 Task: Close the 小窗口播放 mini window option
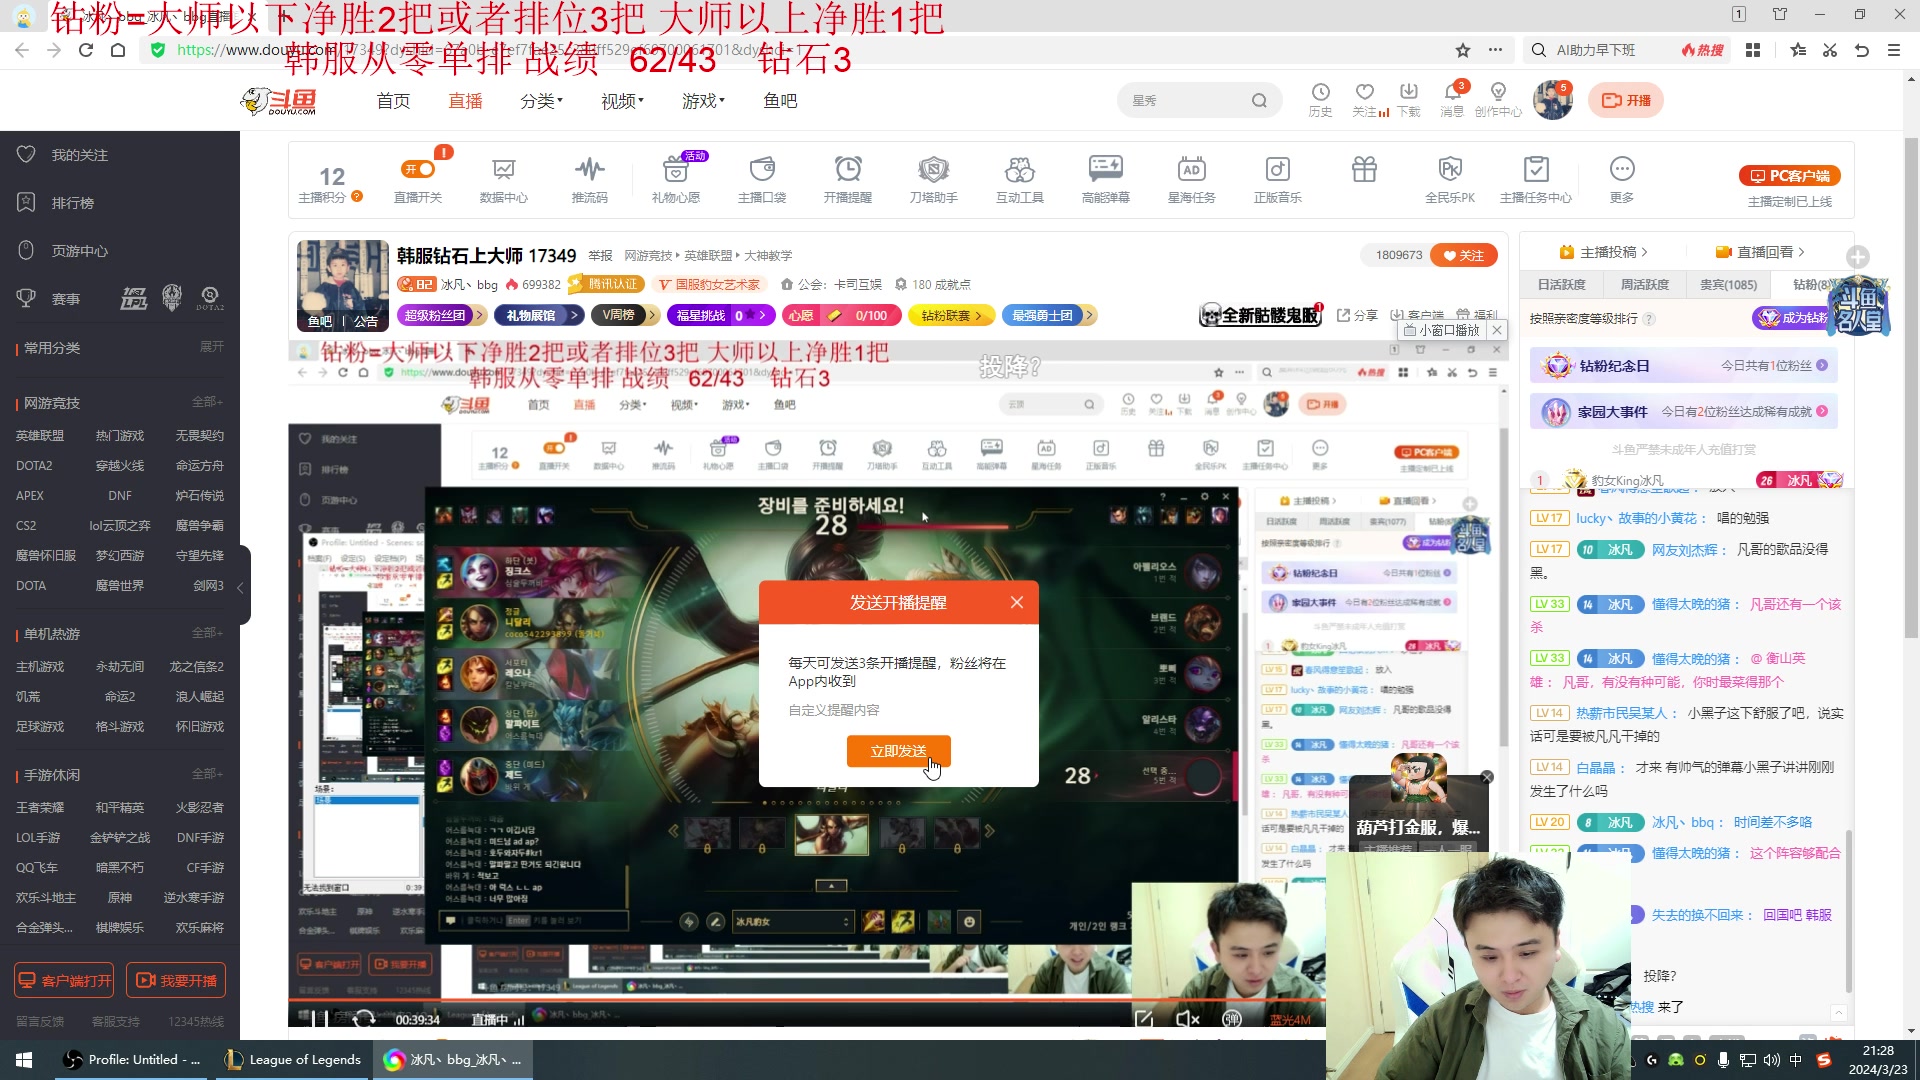(x=1497, y=330)
